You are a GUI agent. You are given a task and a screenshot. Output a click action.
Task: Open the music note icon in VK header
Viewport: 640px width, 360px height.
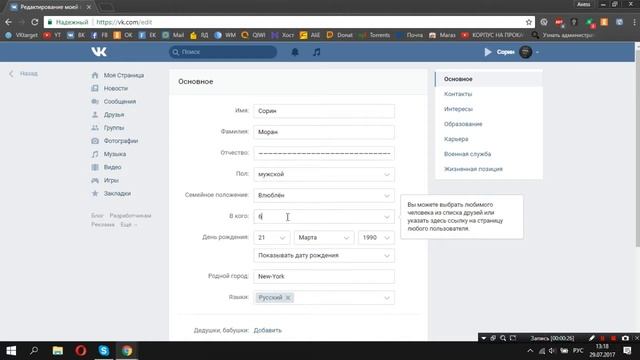[316, 52]
